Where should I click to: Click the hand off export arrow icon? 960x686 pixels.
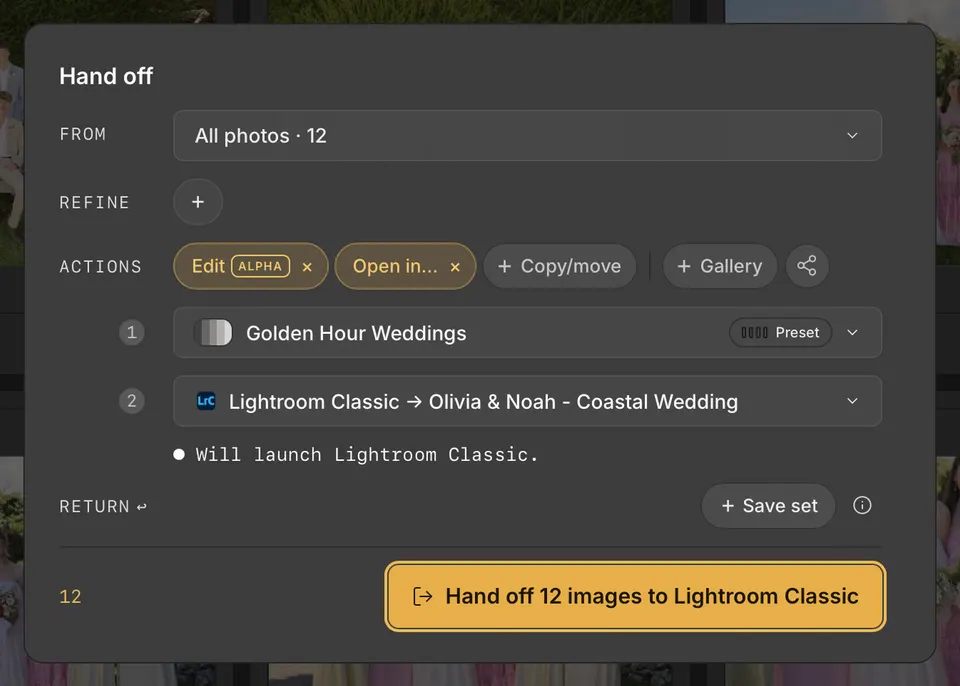pyautogui.click(x=422, y=596)
